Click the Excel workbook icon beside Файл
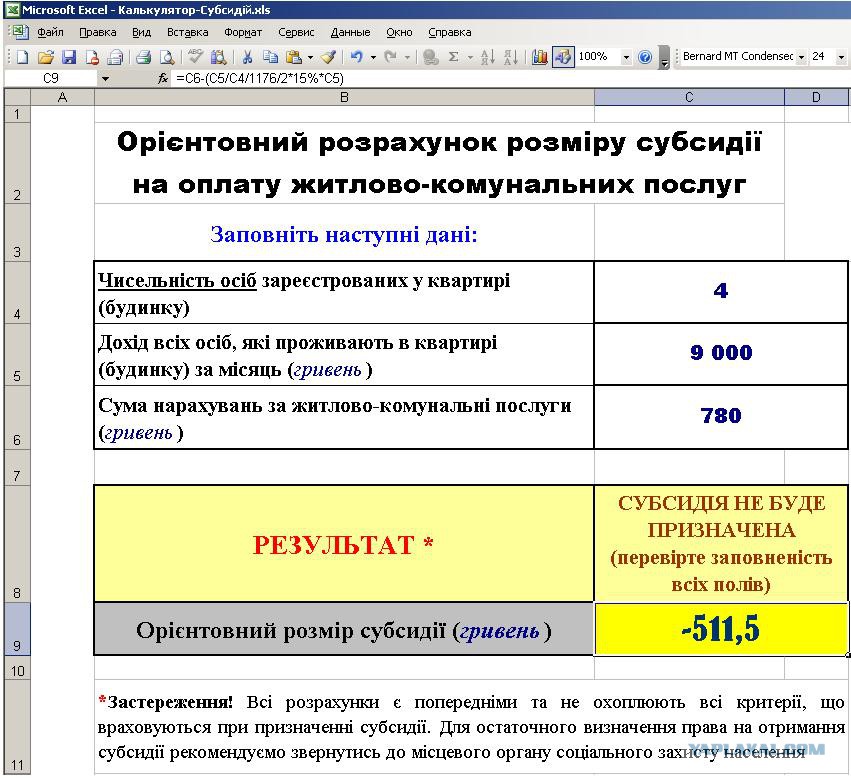Screen dimensions: 851x779 [20, 32]
